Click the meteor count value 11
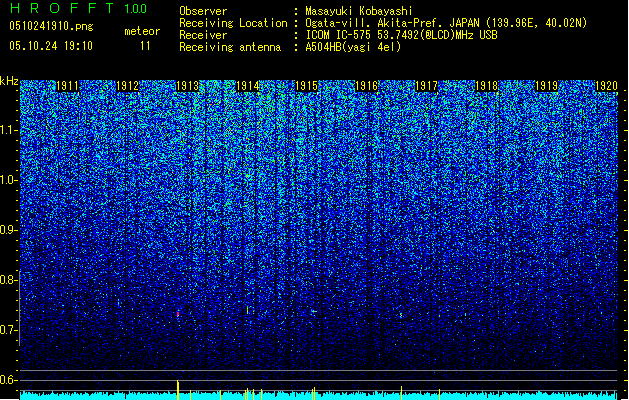The width and height of the screenshot is (629, 400). (x=145, y=46)
